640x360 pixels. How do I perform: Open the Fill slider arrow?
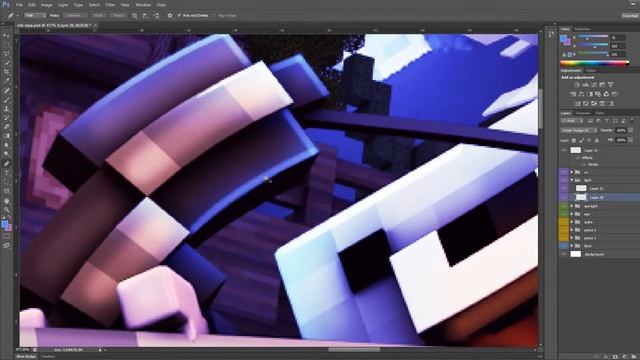pyautogui.click(x=631, y=140)
